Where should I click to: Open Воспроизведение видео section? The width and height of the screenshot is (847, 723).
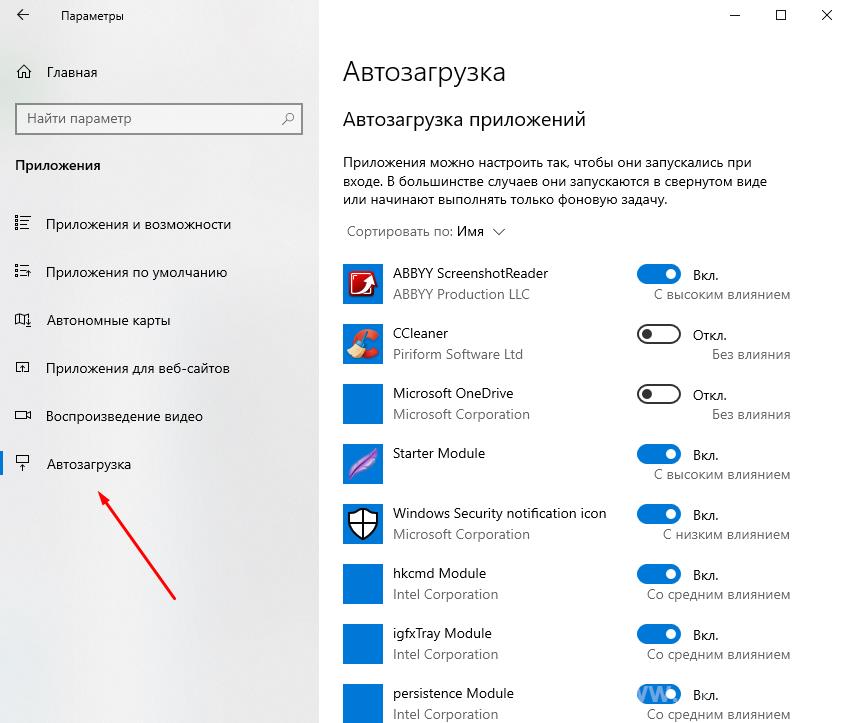point(124,417)
